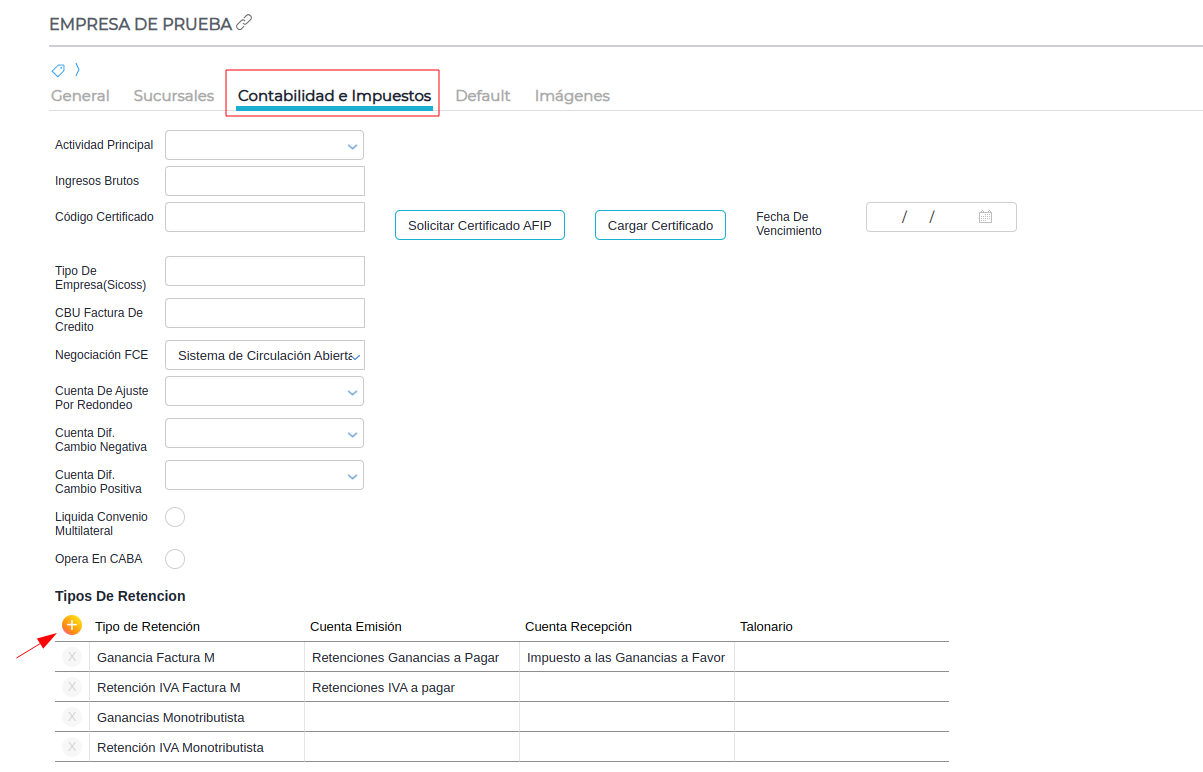This screenshot has width=1203, height=772.
Task: Click the EMPRESA DE PRUEBA title
Action: pos(140,23)
